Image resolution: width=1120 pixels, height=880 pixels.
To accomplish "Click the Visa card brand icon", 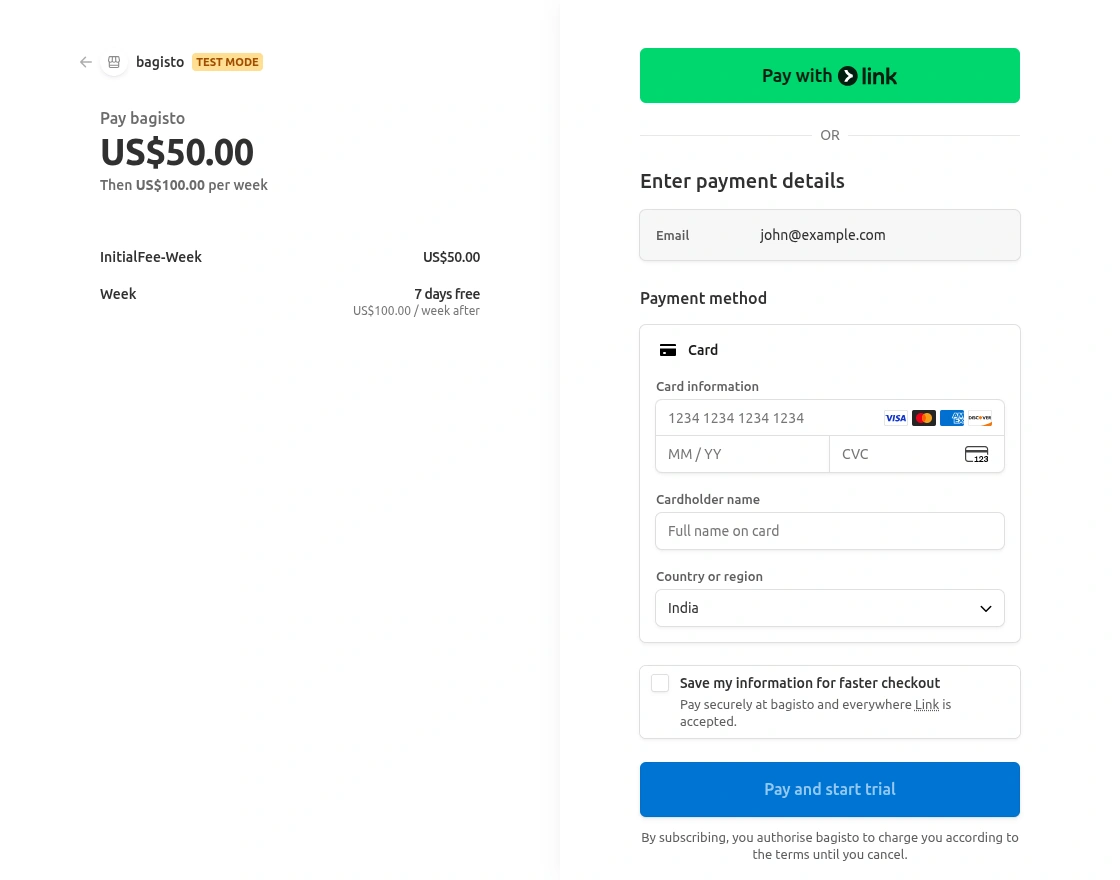I will click(x=895, y=418).
